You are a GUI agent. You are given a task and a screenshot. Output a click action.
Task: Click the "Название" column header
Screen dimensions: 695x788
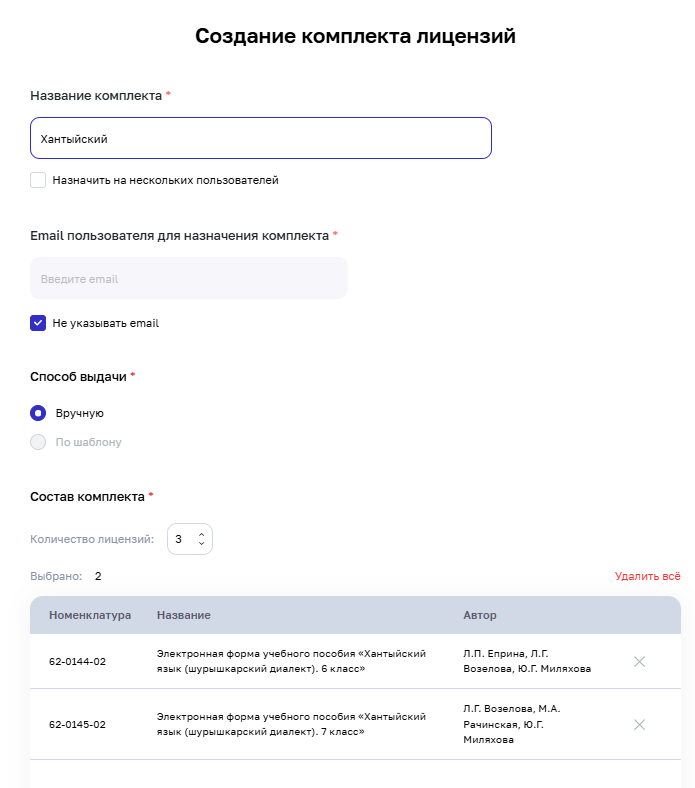[183, 615]
